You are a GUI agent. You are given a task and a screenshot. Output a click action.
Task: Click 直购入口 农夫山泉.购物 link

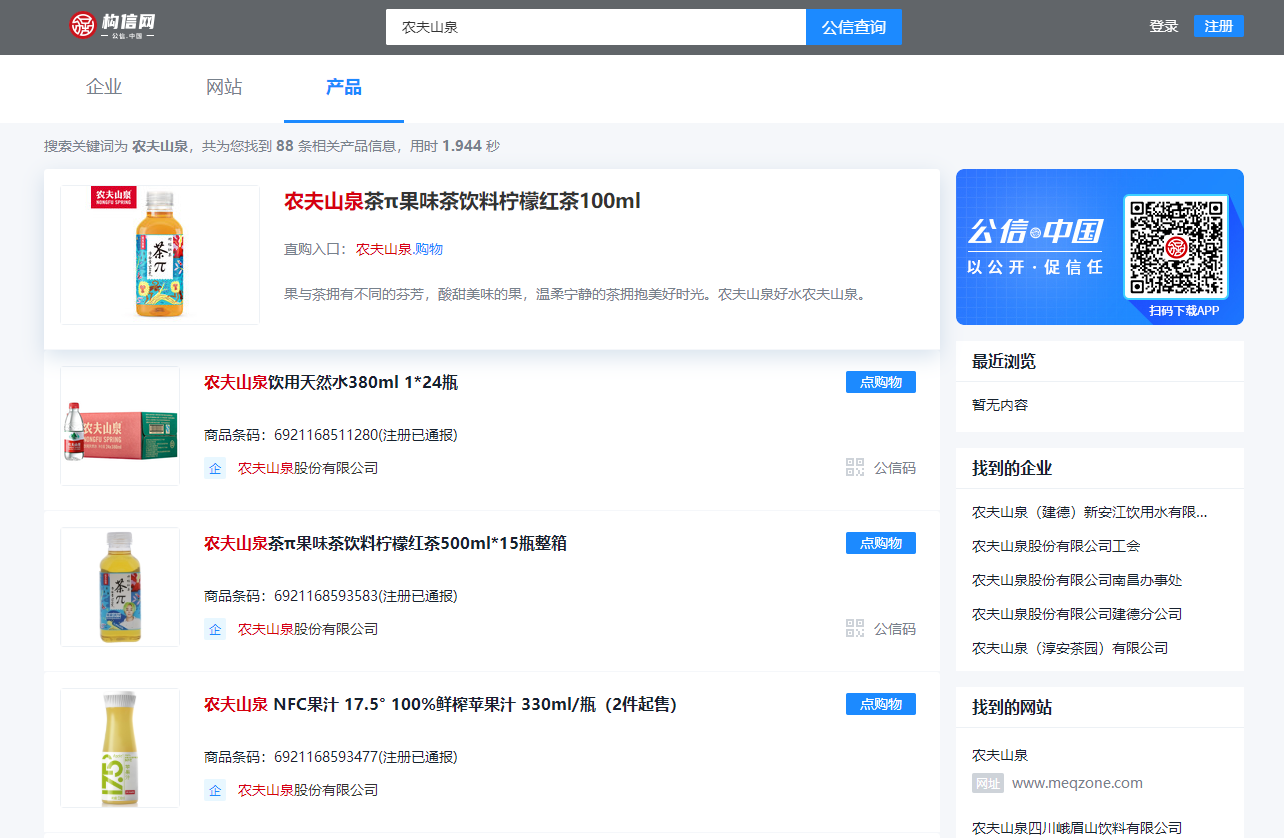399,249
